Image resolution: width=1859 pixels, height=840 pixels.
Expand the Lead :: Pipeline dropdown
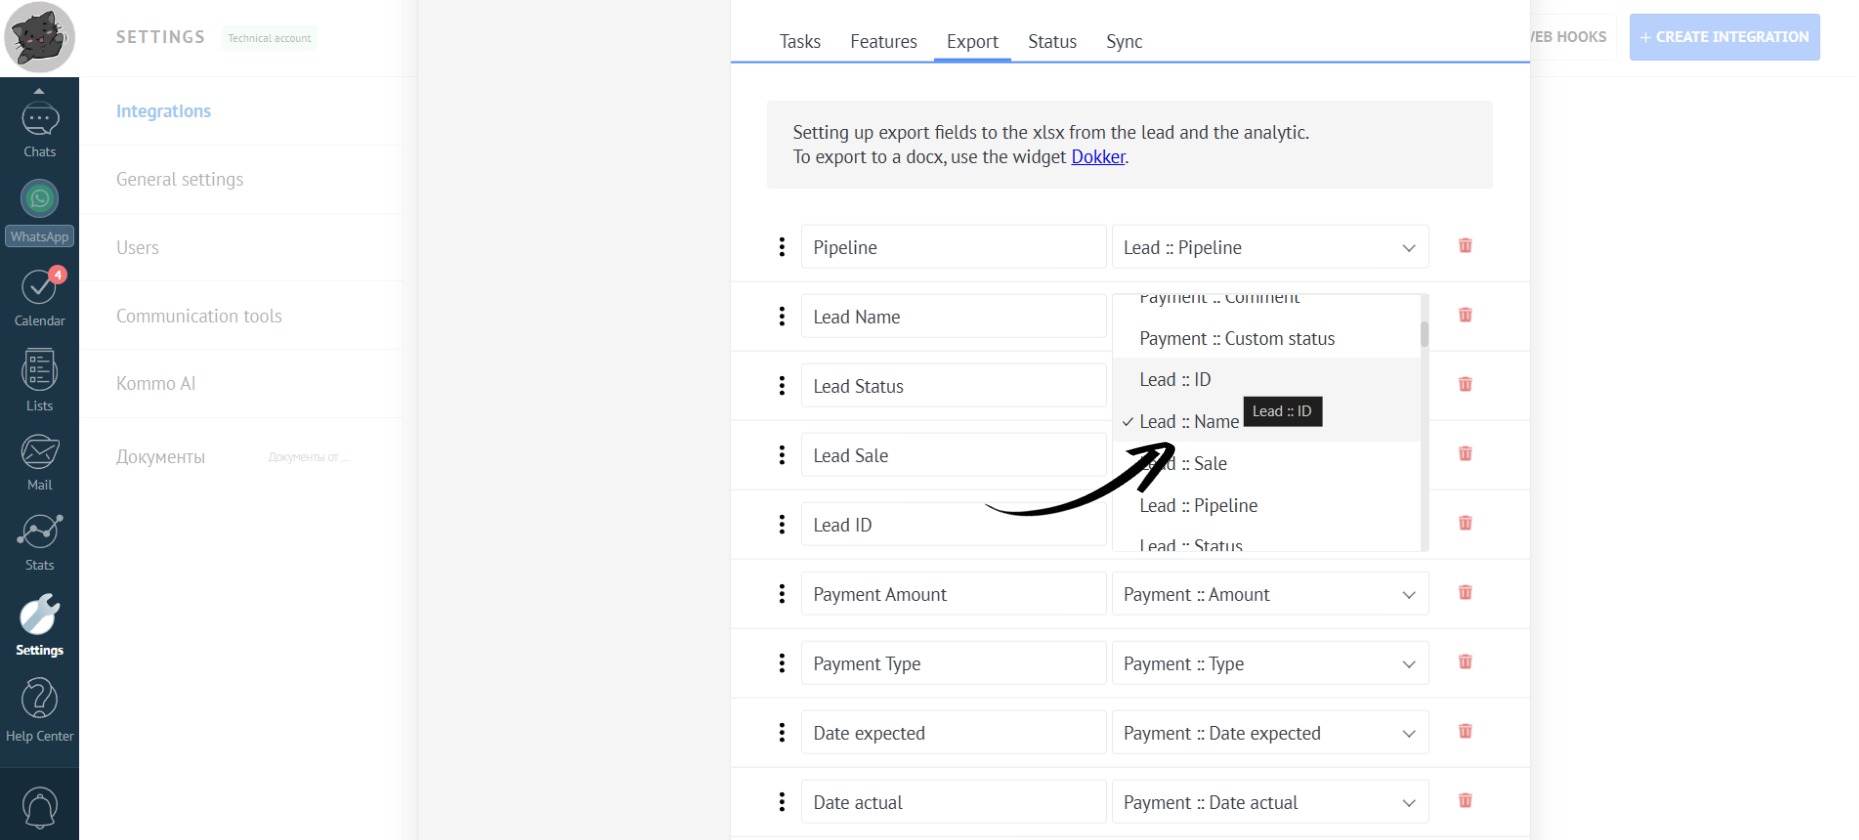coord(1269,247)
